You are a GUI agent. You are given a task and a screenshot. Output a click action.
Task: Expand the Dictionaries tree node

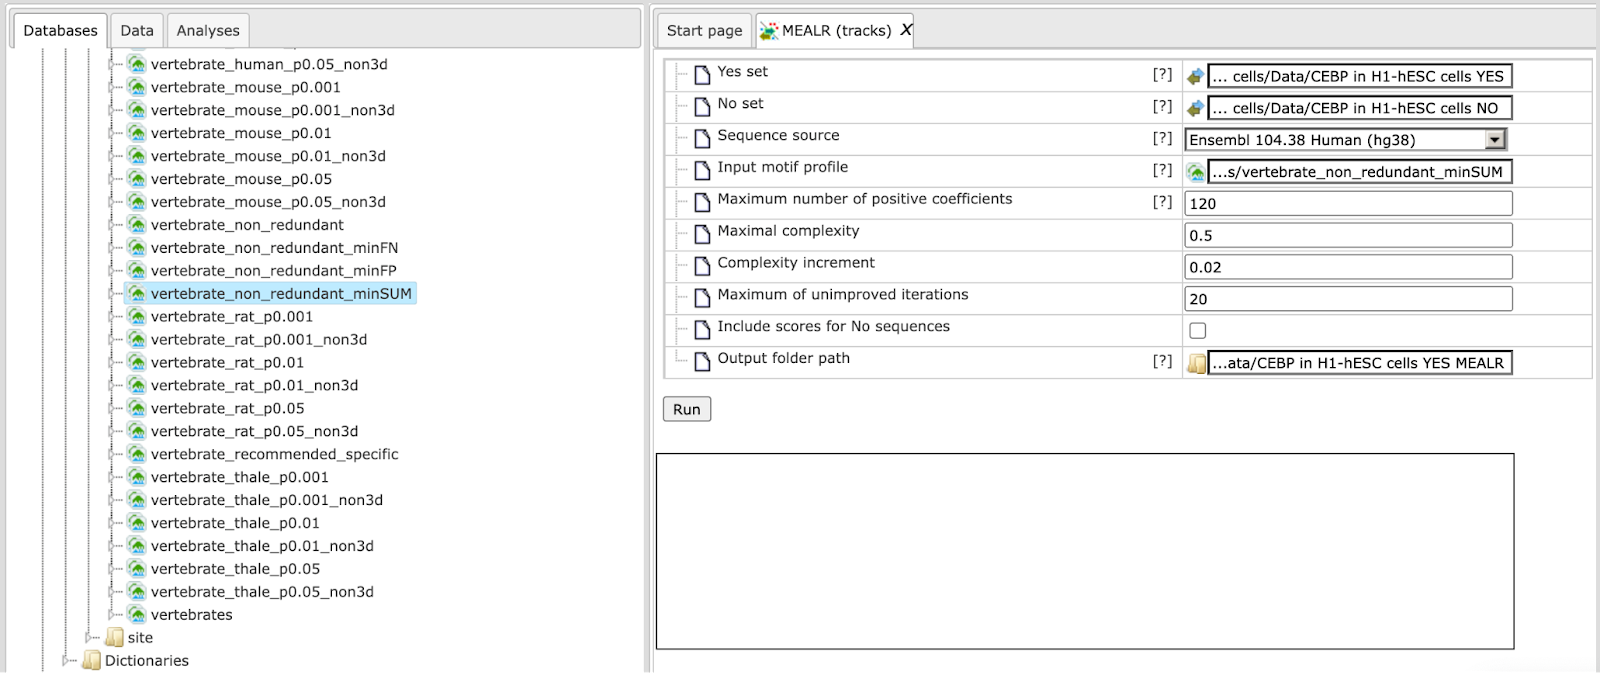pyautogui.click(x=67, y=661)
